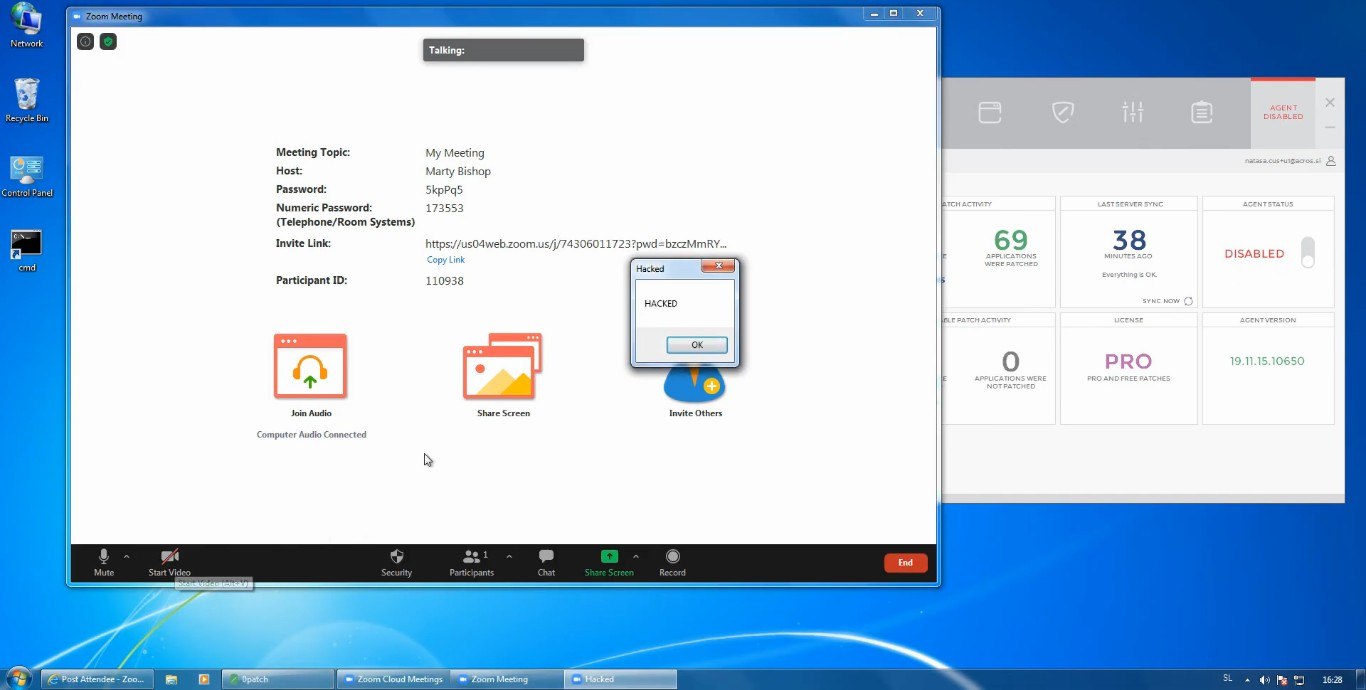Open Network desktop icon
Viewport: 1366px width, 690px height.
[x=26, y=26]
